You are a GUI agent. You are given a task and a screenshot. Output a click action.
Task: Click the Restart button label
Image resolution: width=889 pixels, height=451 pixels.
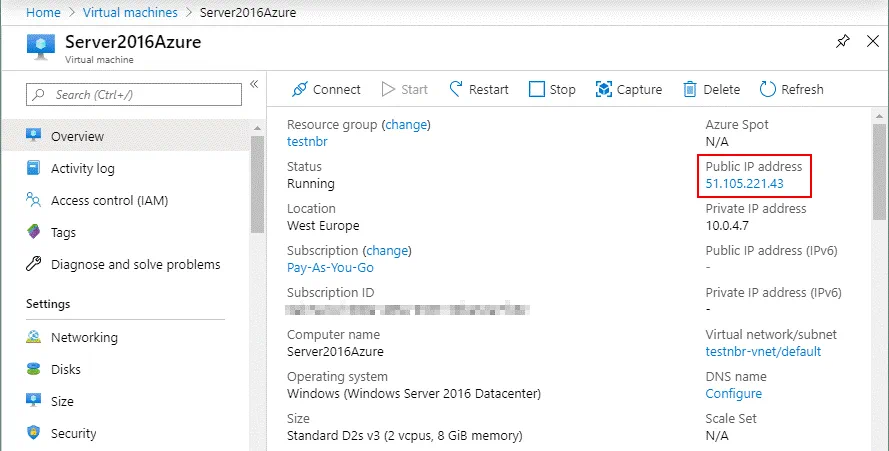coord(489,90)
